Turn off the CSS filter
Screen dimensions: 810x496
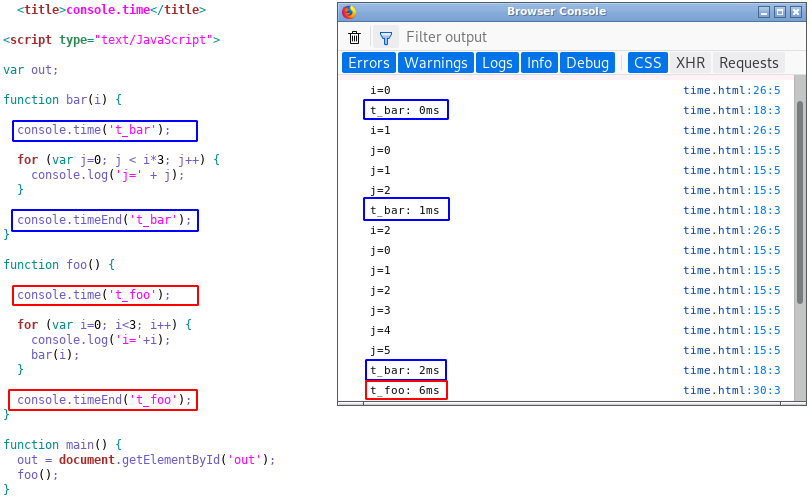[647, 63]
